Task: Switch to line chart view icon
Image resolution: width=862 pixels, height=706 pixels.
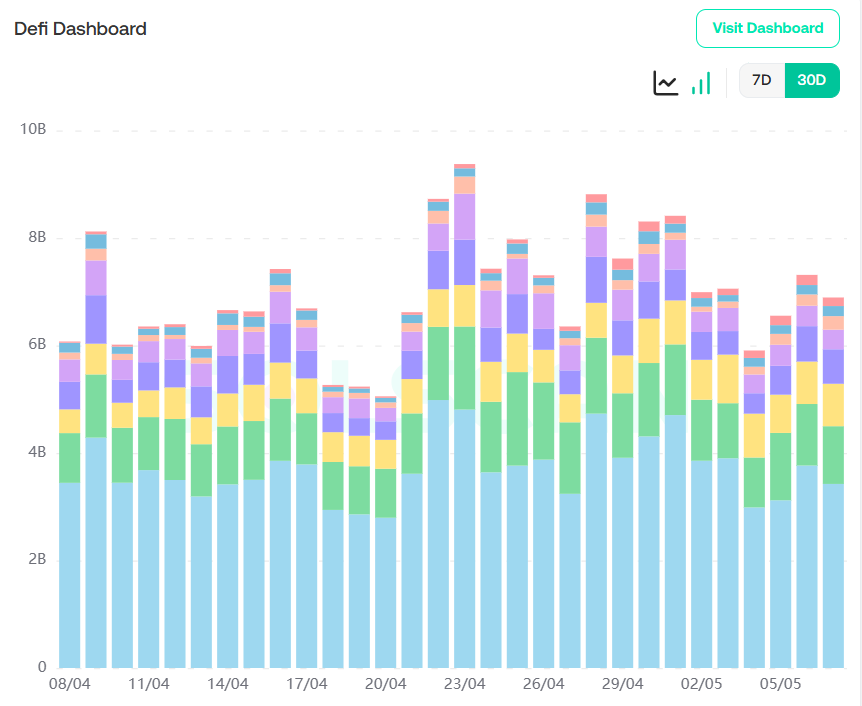Action: click(666, 82)
